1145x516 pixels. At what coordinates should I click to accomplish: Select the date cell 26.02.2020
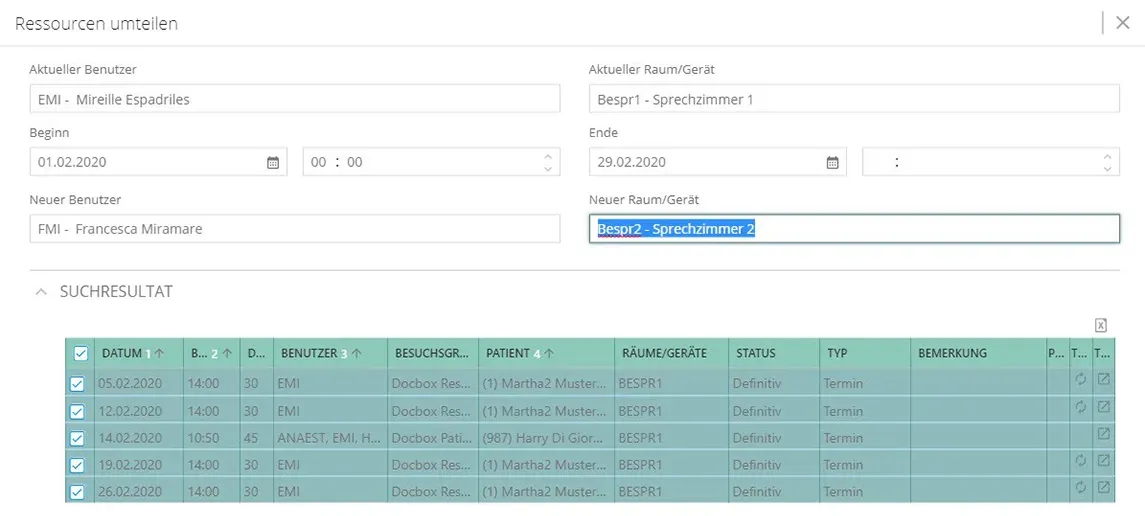coord(139,491)
